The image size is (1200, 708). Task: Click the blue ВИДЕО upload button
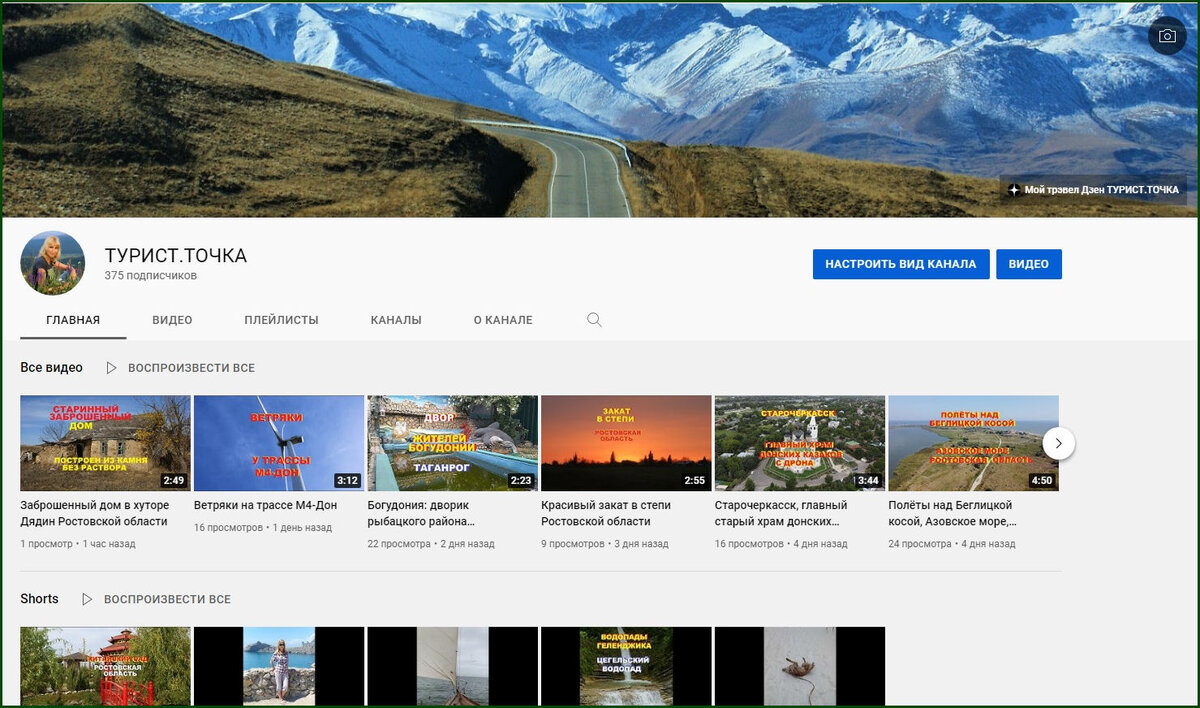click(1029, 264)
